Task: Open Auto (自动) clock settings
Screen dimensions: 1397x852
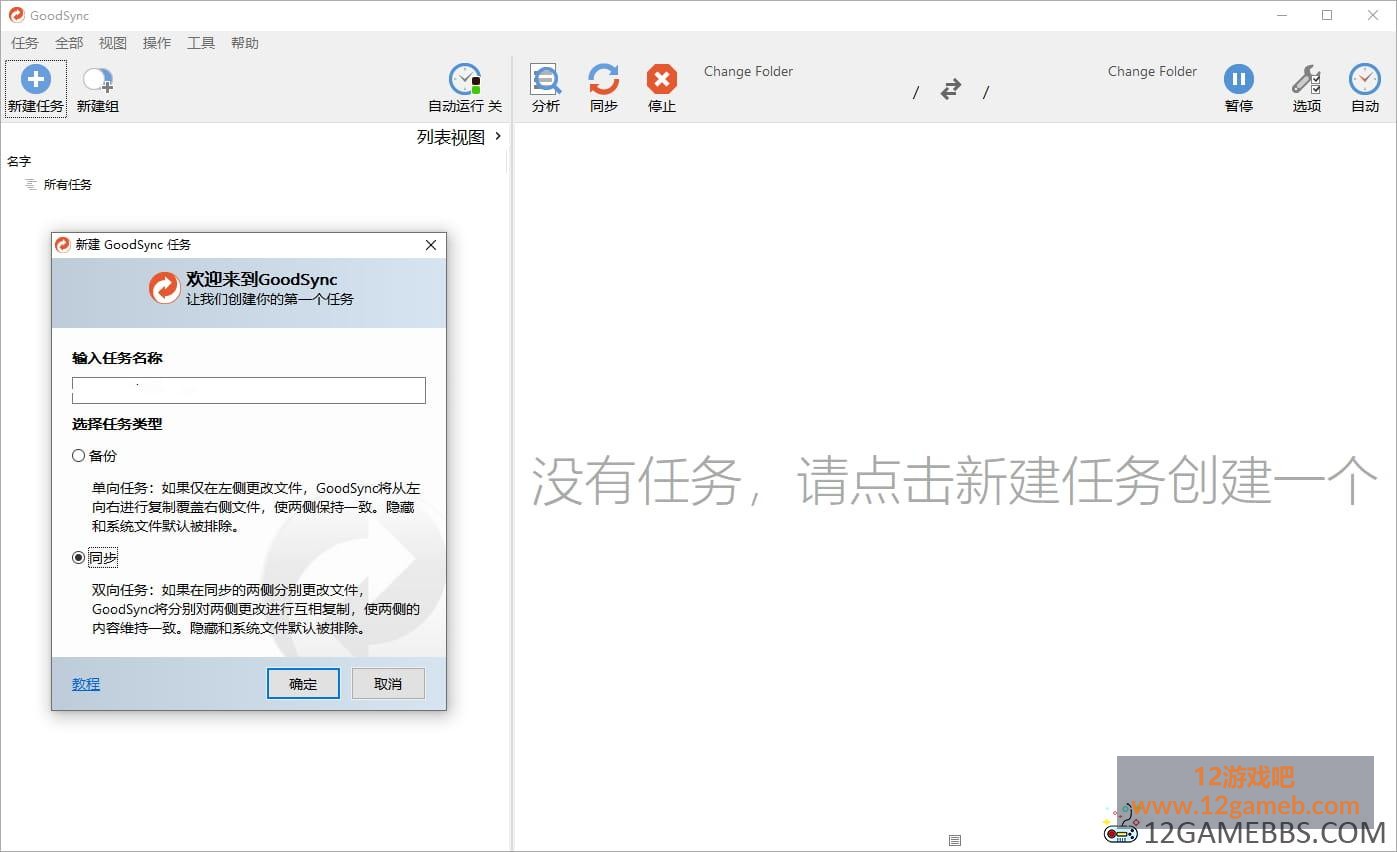Action: coord(1364,79)
